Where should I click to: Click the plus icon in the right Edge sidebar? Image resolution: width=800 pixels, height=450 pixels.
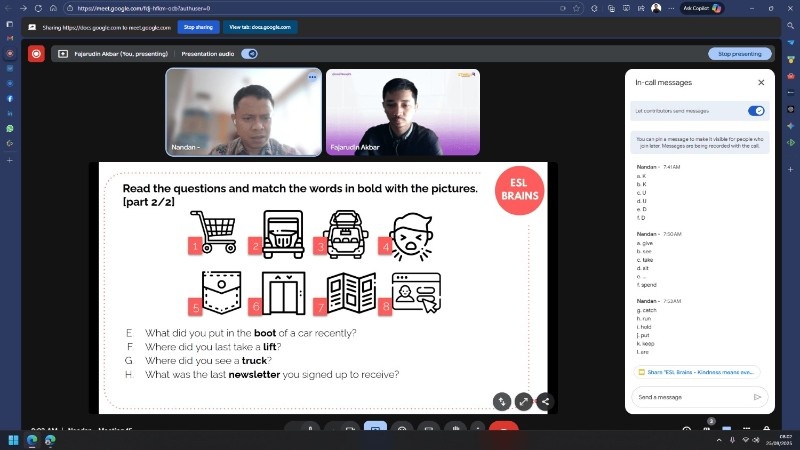790,169
